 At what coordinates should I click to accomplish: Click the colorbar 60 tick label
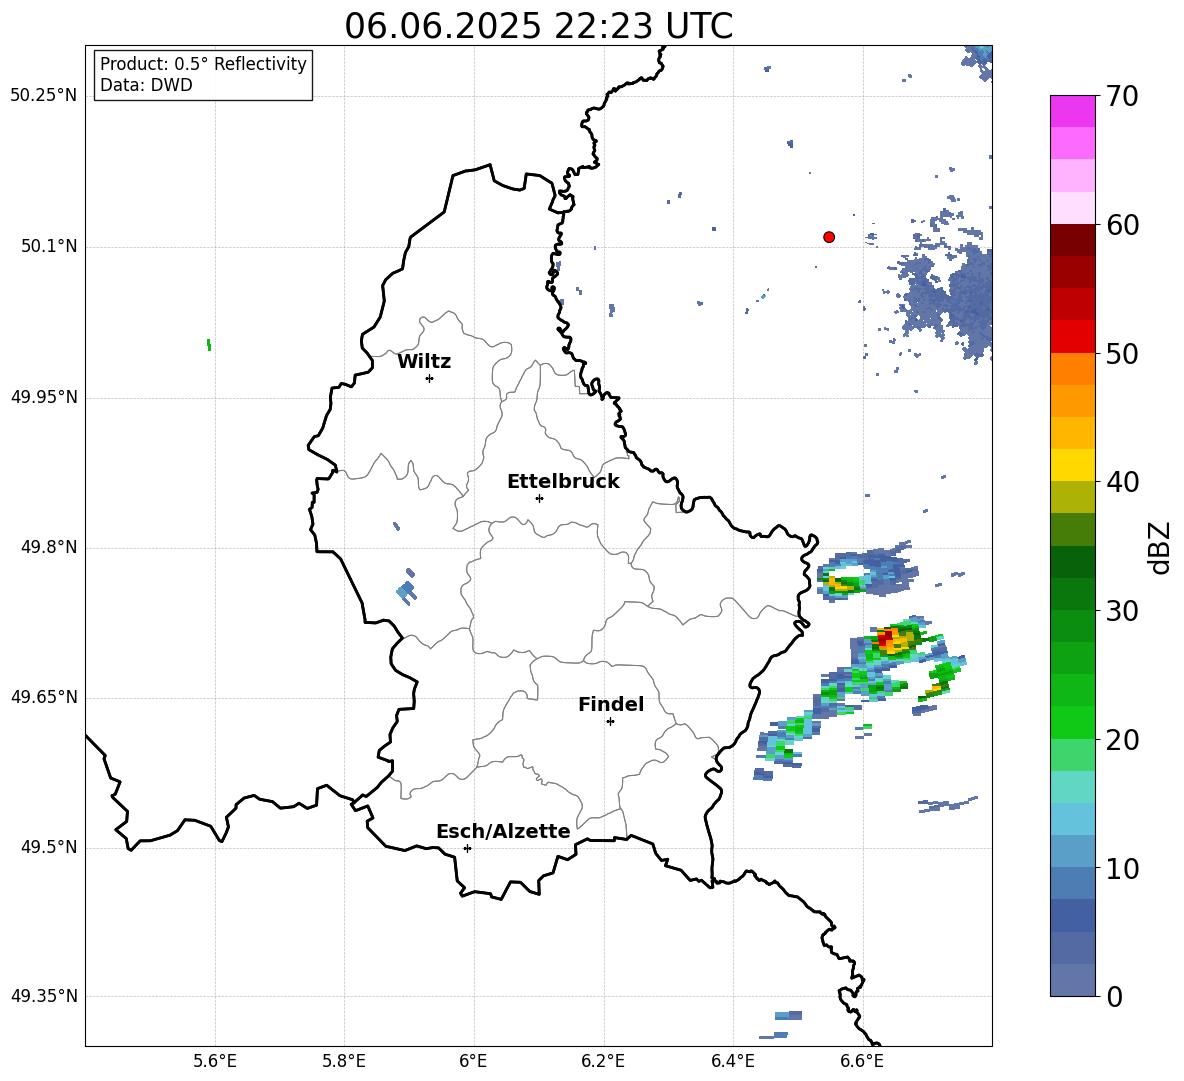[1122, 225]
